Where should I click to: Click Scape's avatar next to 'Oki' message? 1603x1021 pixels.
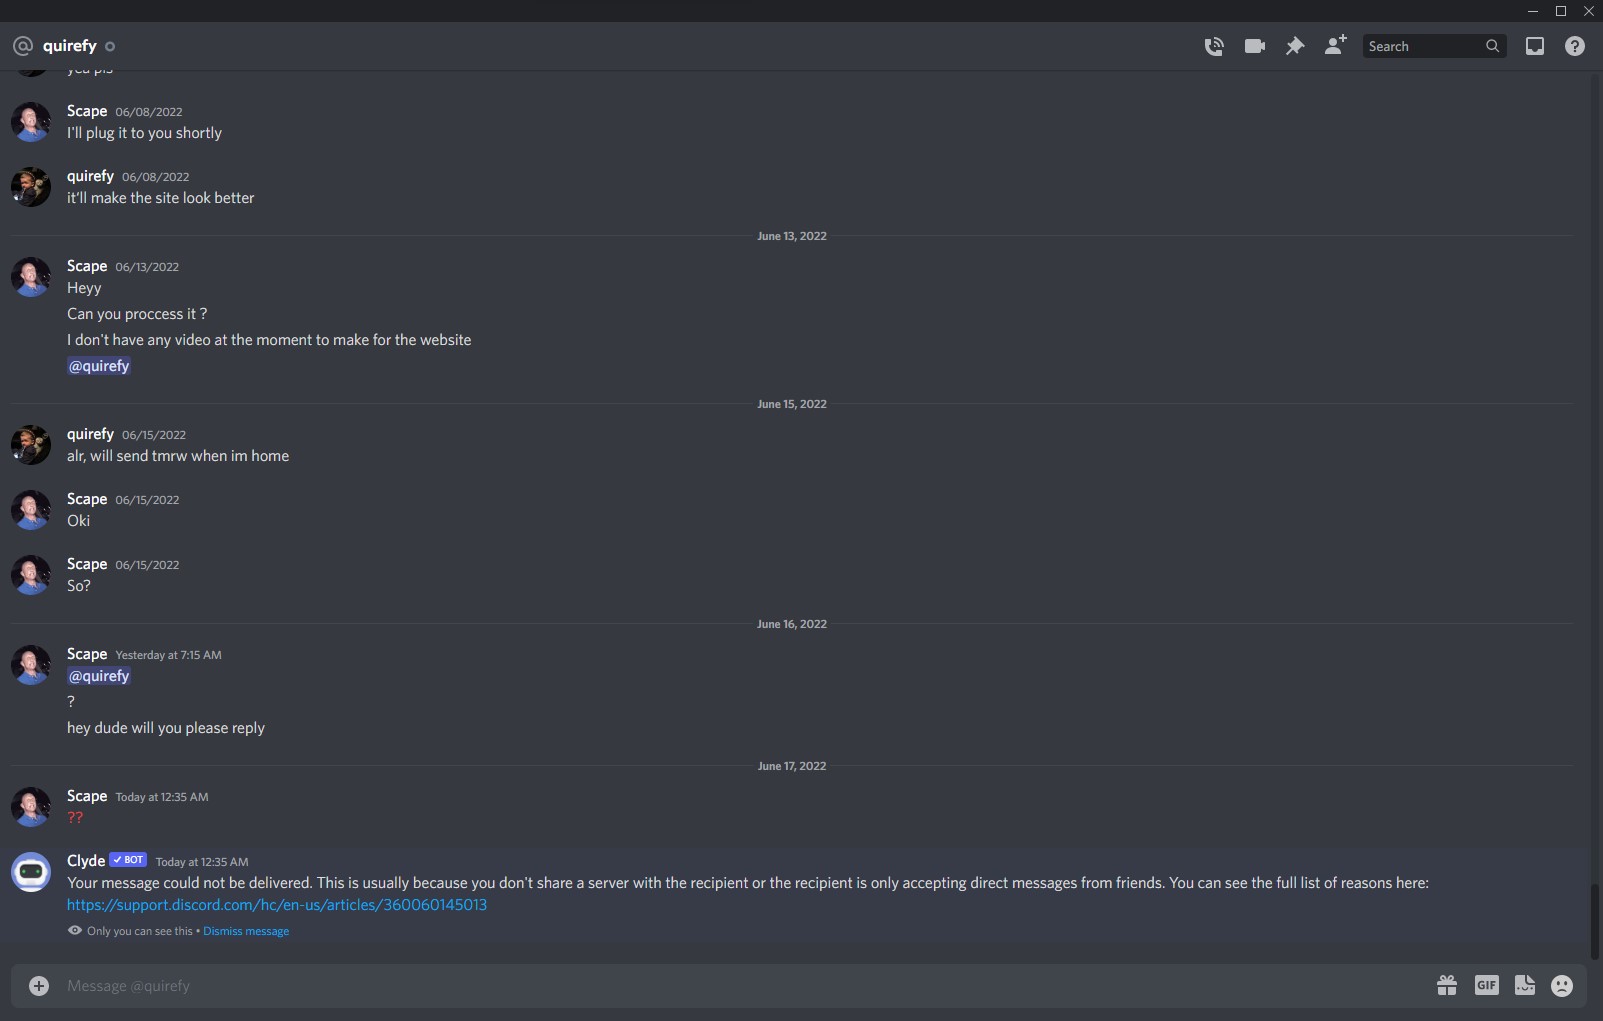coord(31,510)
